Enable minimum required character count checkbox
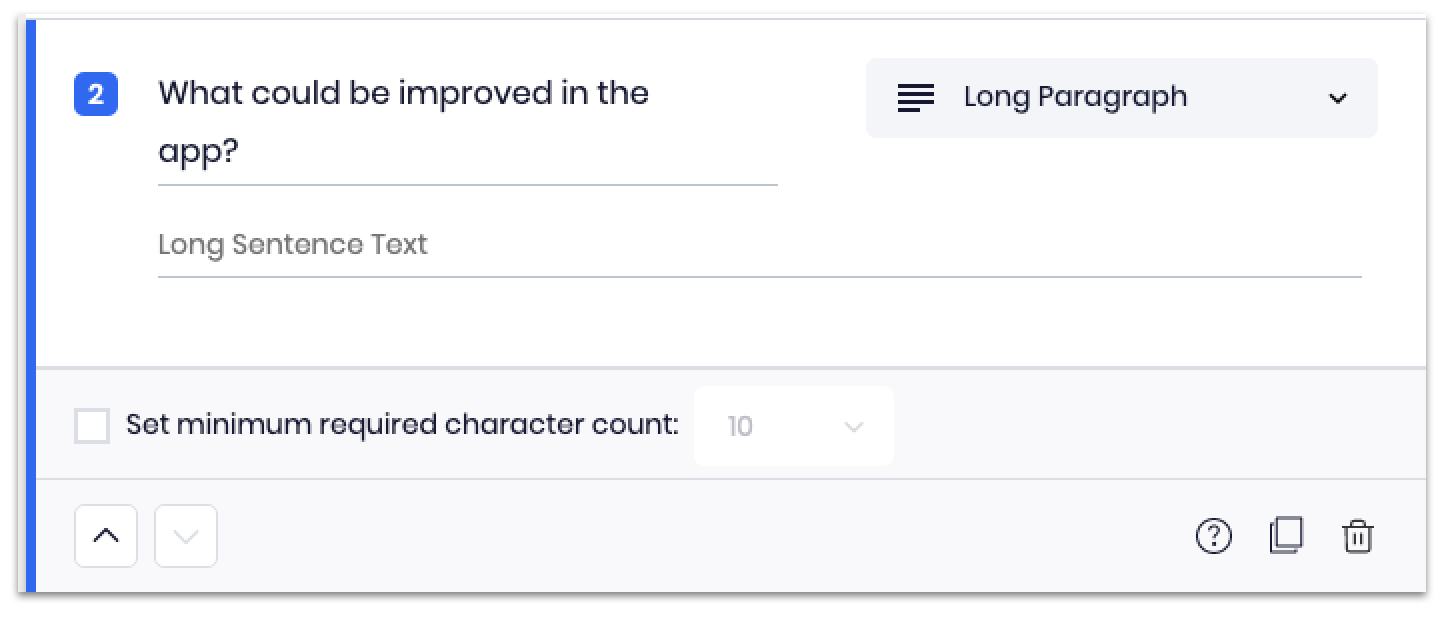The height and width of the screenshot is (622, 1446). [x=92, y=426]
